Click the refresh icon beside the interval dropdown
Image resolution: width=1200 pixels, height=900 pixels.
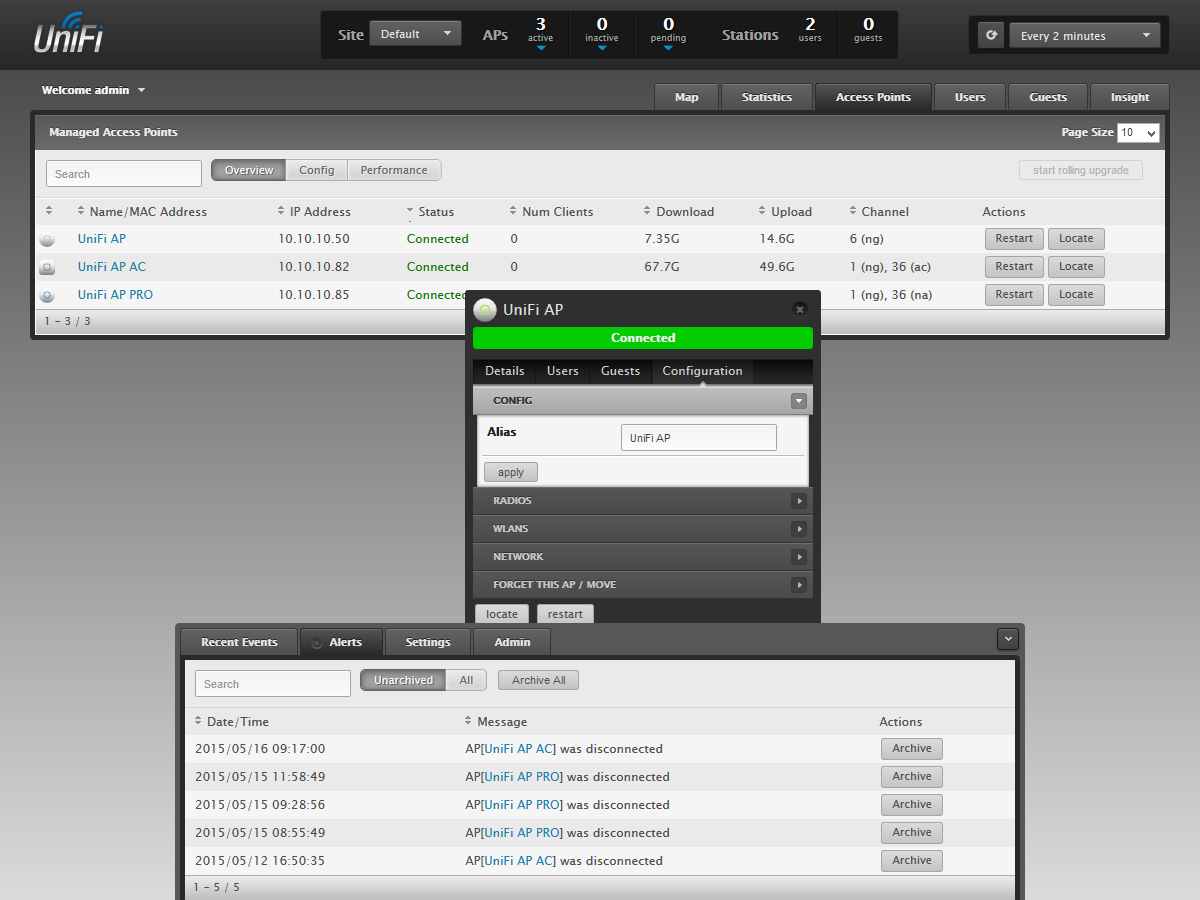click(x=991, y=35)
